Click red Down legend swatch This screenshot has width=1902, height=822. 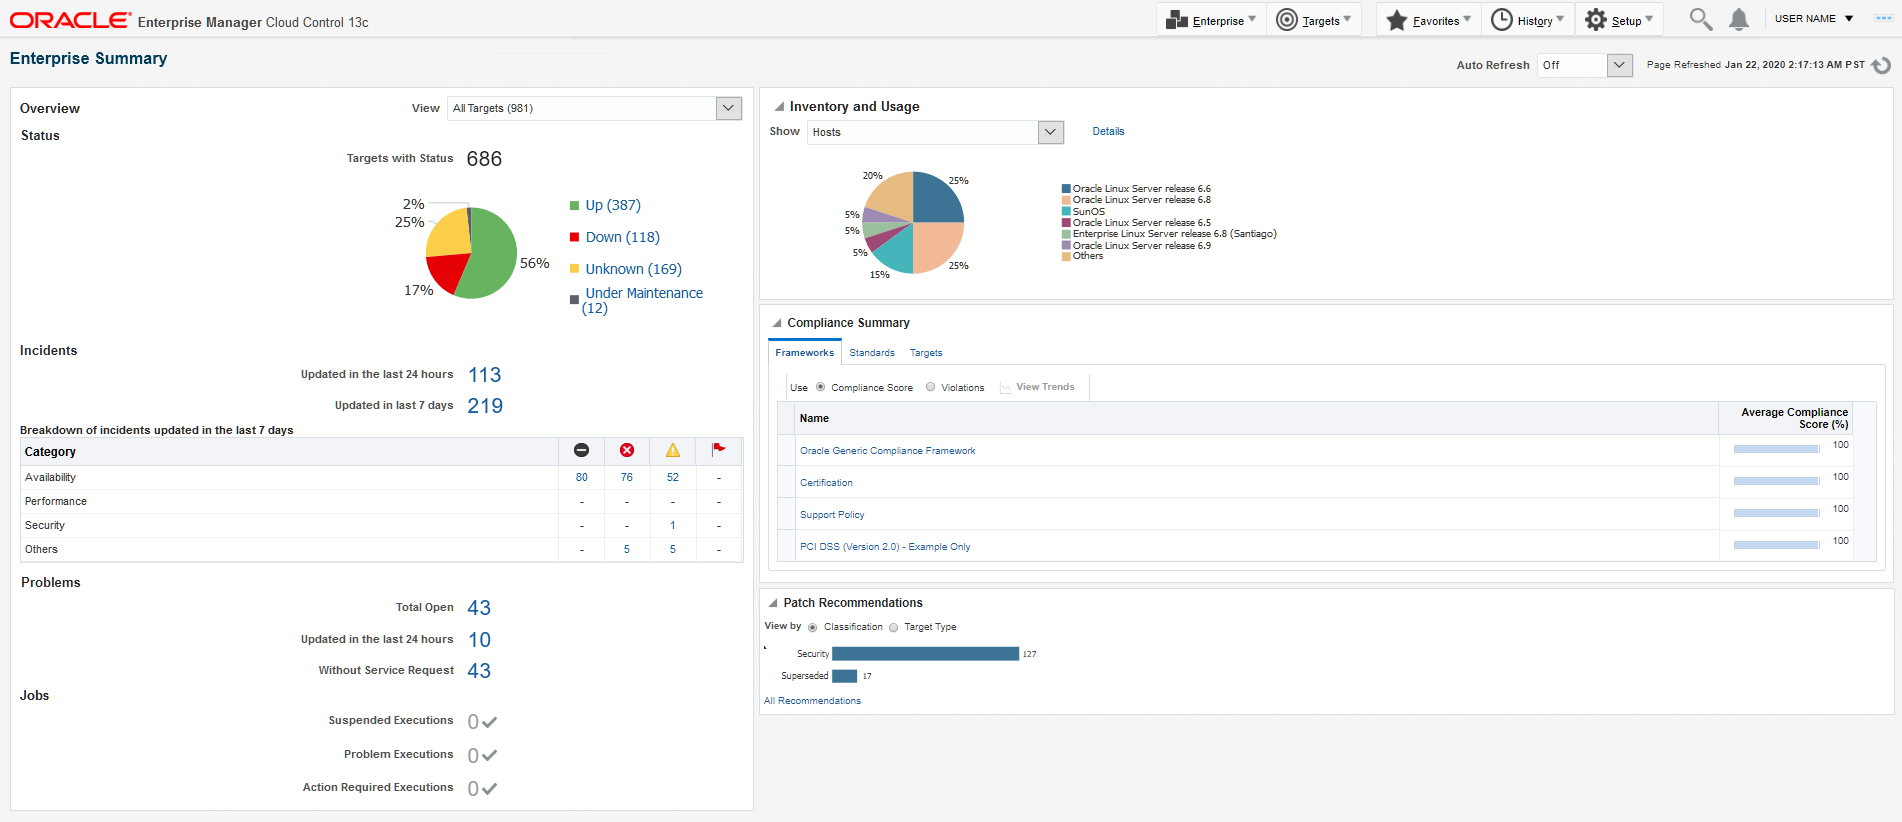(574, 237)
